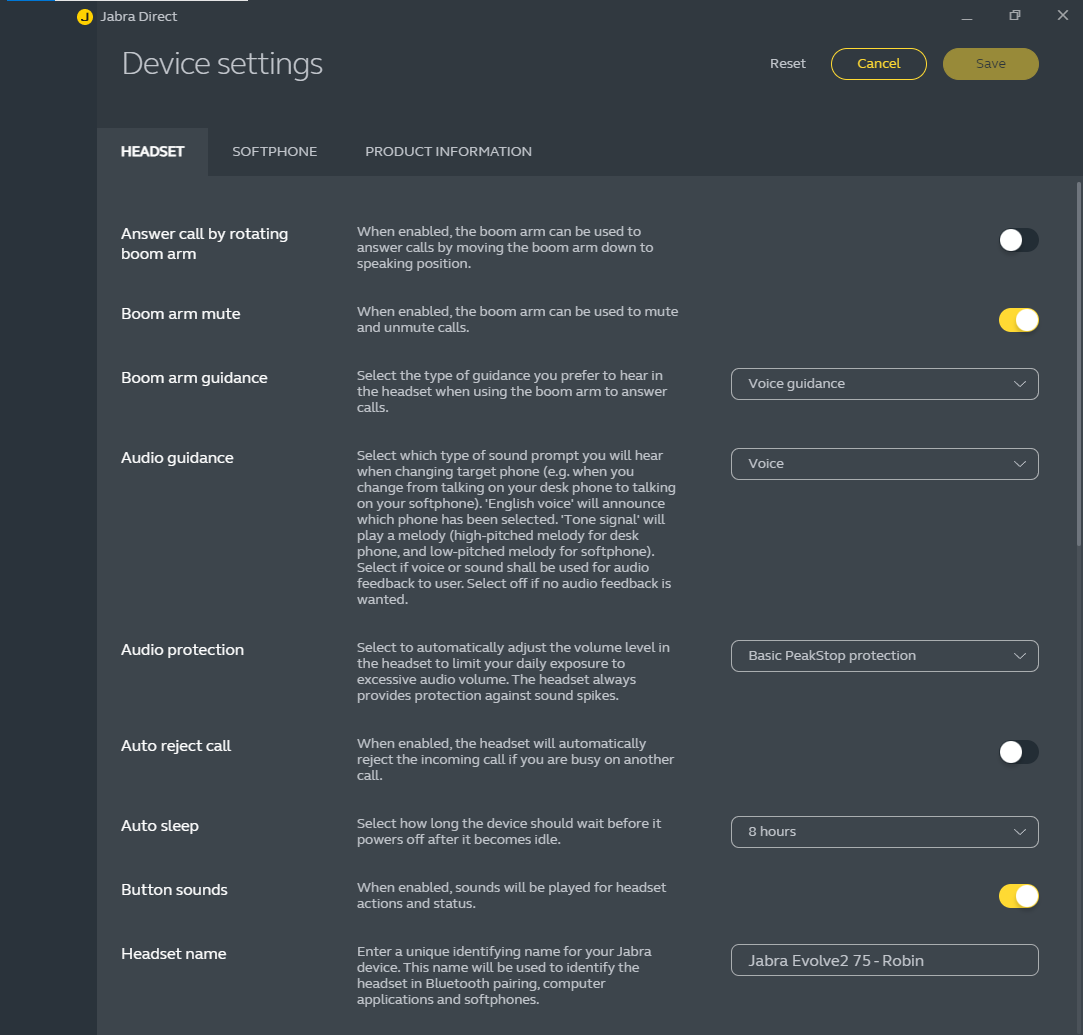This screenshot has width=1083, height=1035.
Task: Open Audio protection PeakStop dropdown
Action: point(884,656)
